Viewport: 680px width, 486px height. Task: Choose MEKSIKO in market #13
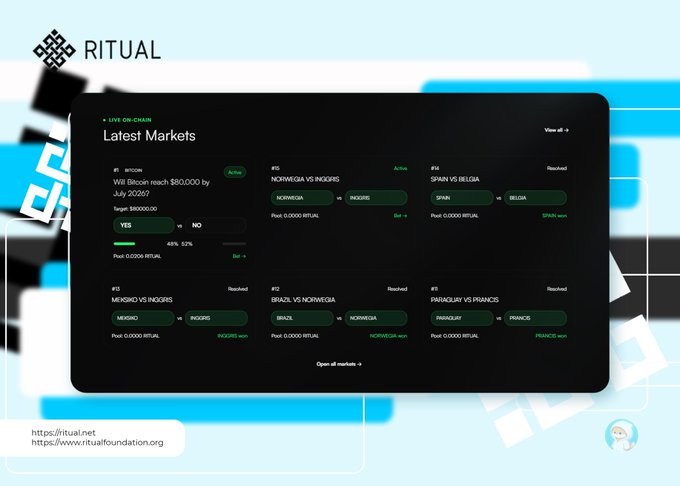[143, 318]
